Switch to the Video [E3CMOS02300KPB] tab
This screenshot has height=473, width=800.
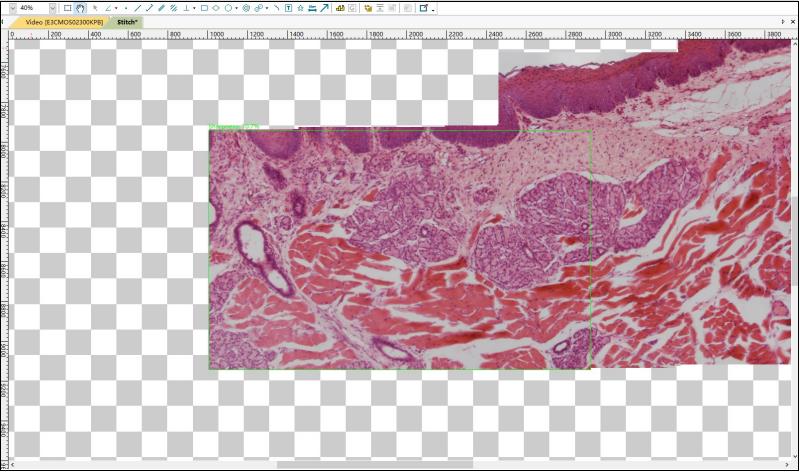[62, 21]
